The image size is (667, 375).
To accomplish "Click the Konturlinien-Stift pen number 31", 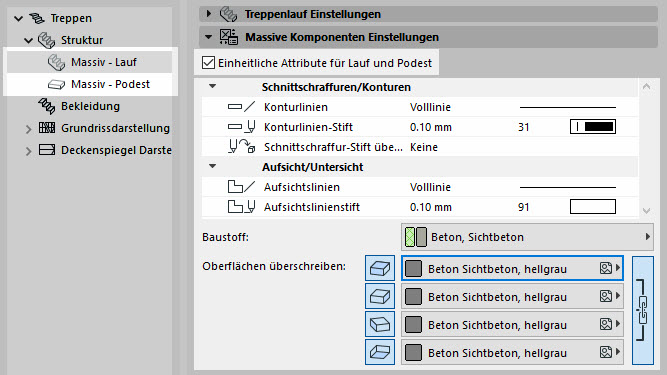I will point(524,127).
